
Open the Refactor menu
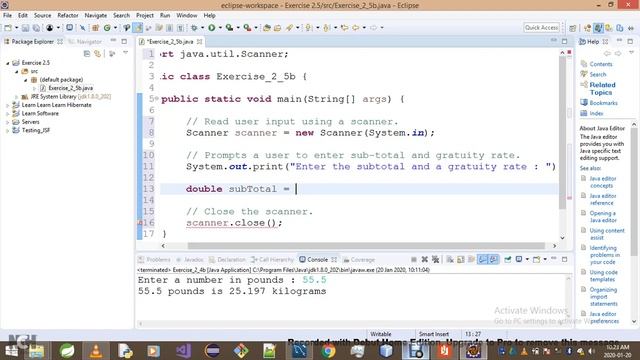pos(68,16)
